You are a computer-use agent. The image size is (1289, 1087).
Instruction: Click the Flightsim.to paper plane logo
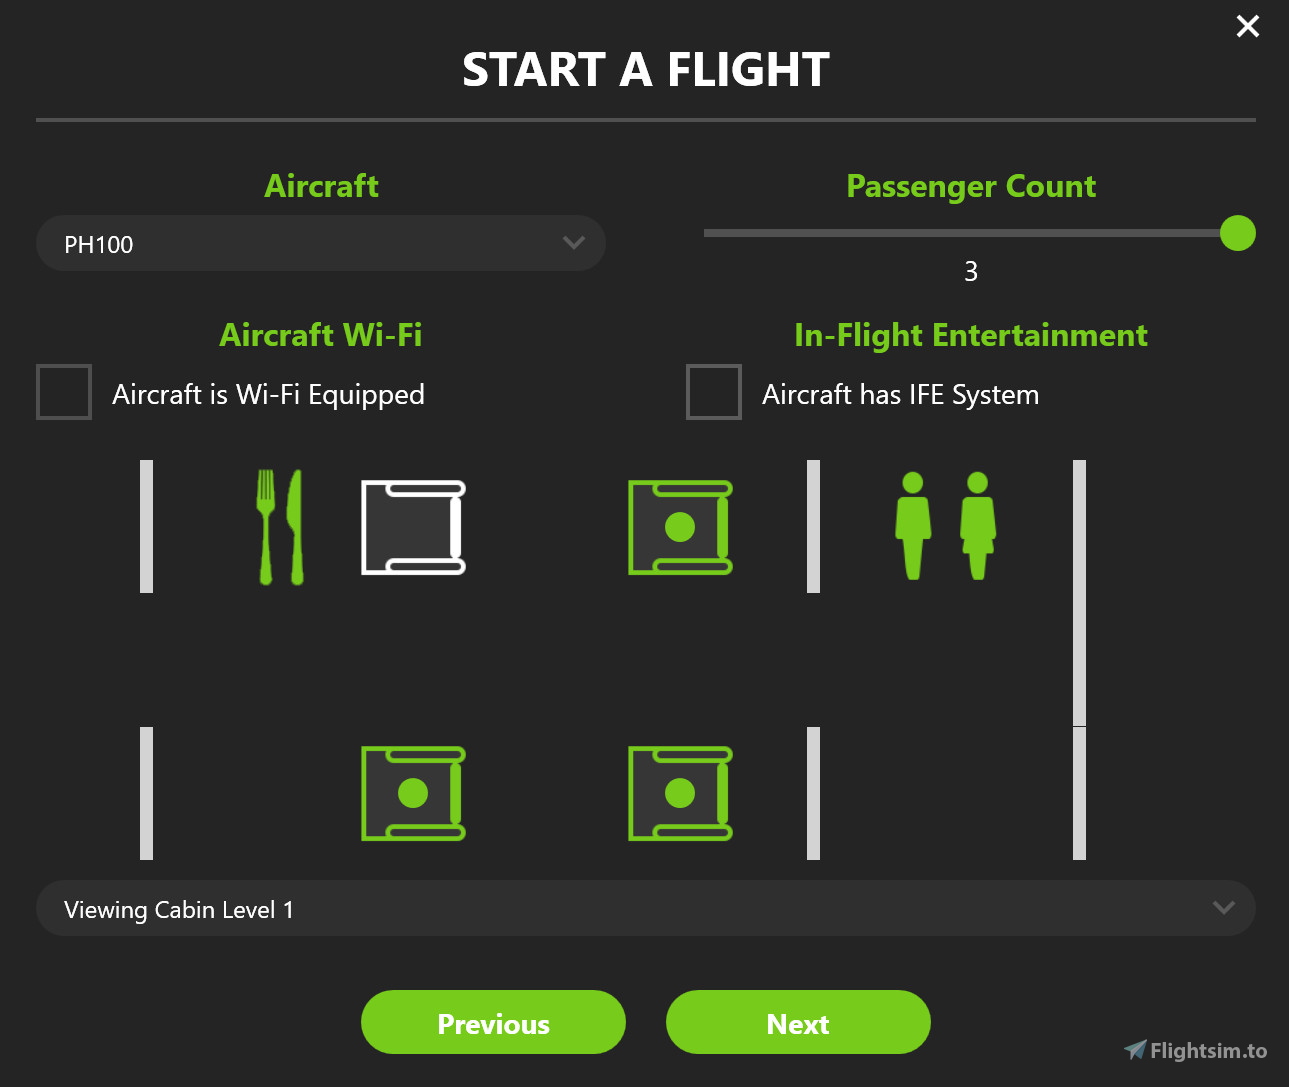(x=1136, y=1050)
